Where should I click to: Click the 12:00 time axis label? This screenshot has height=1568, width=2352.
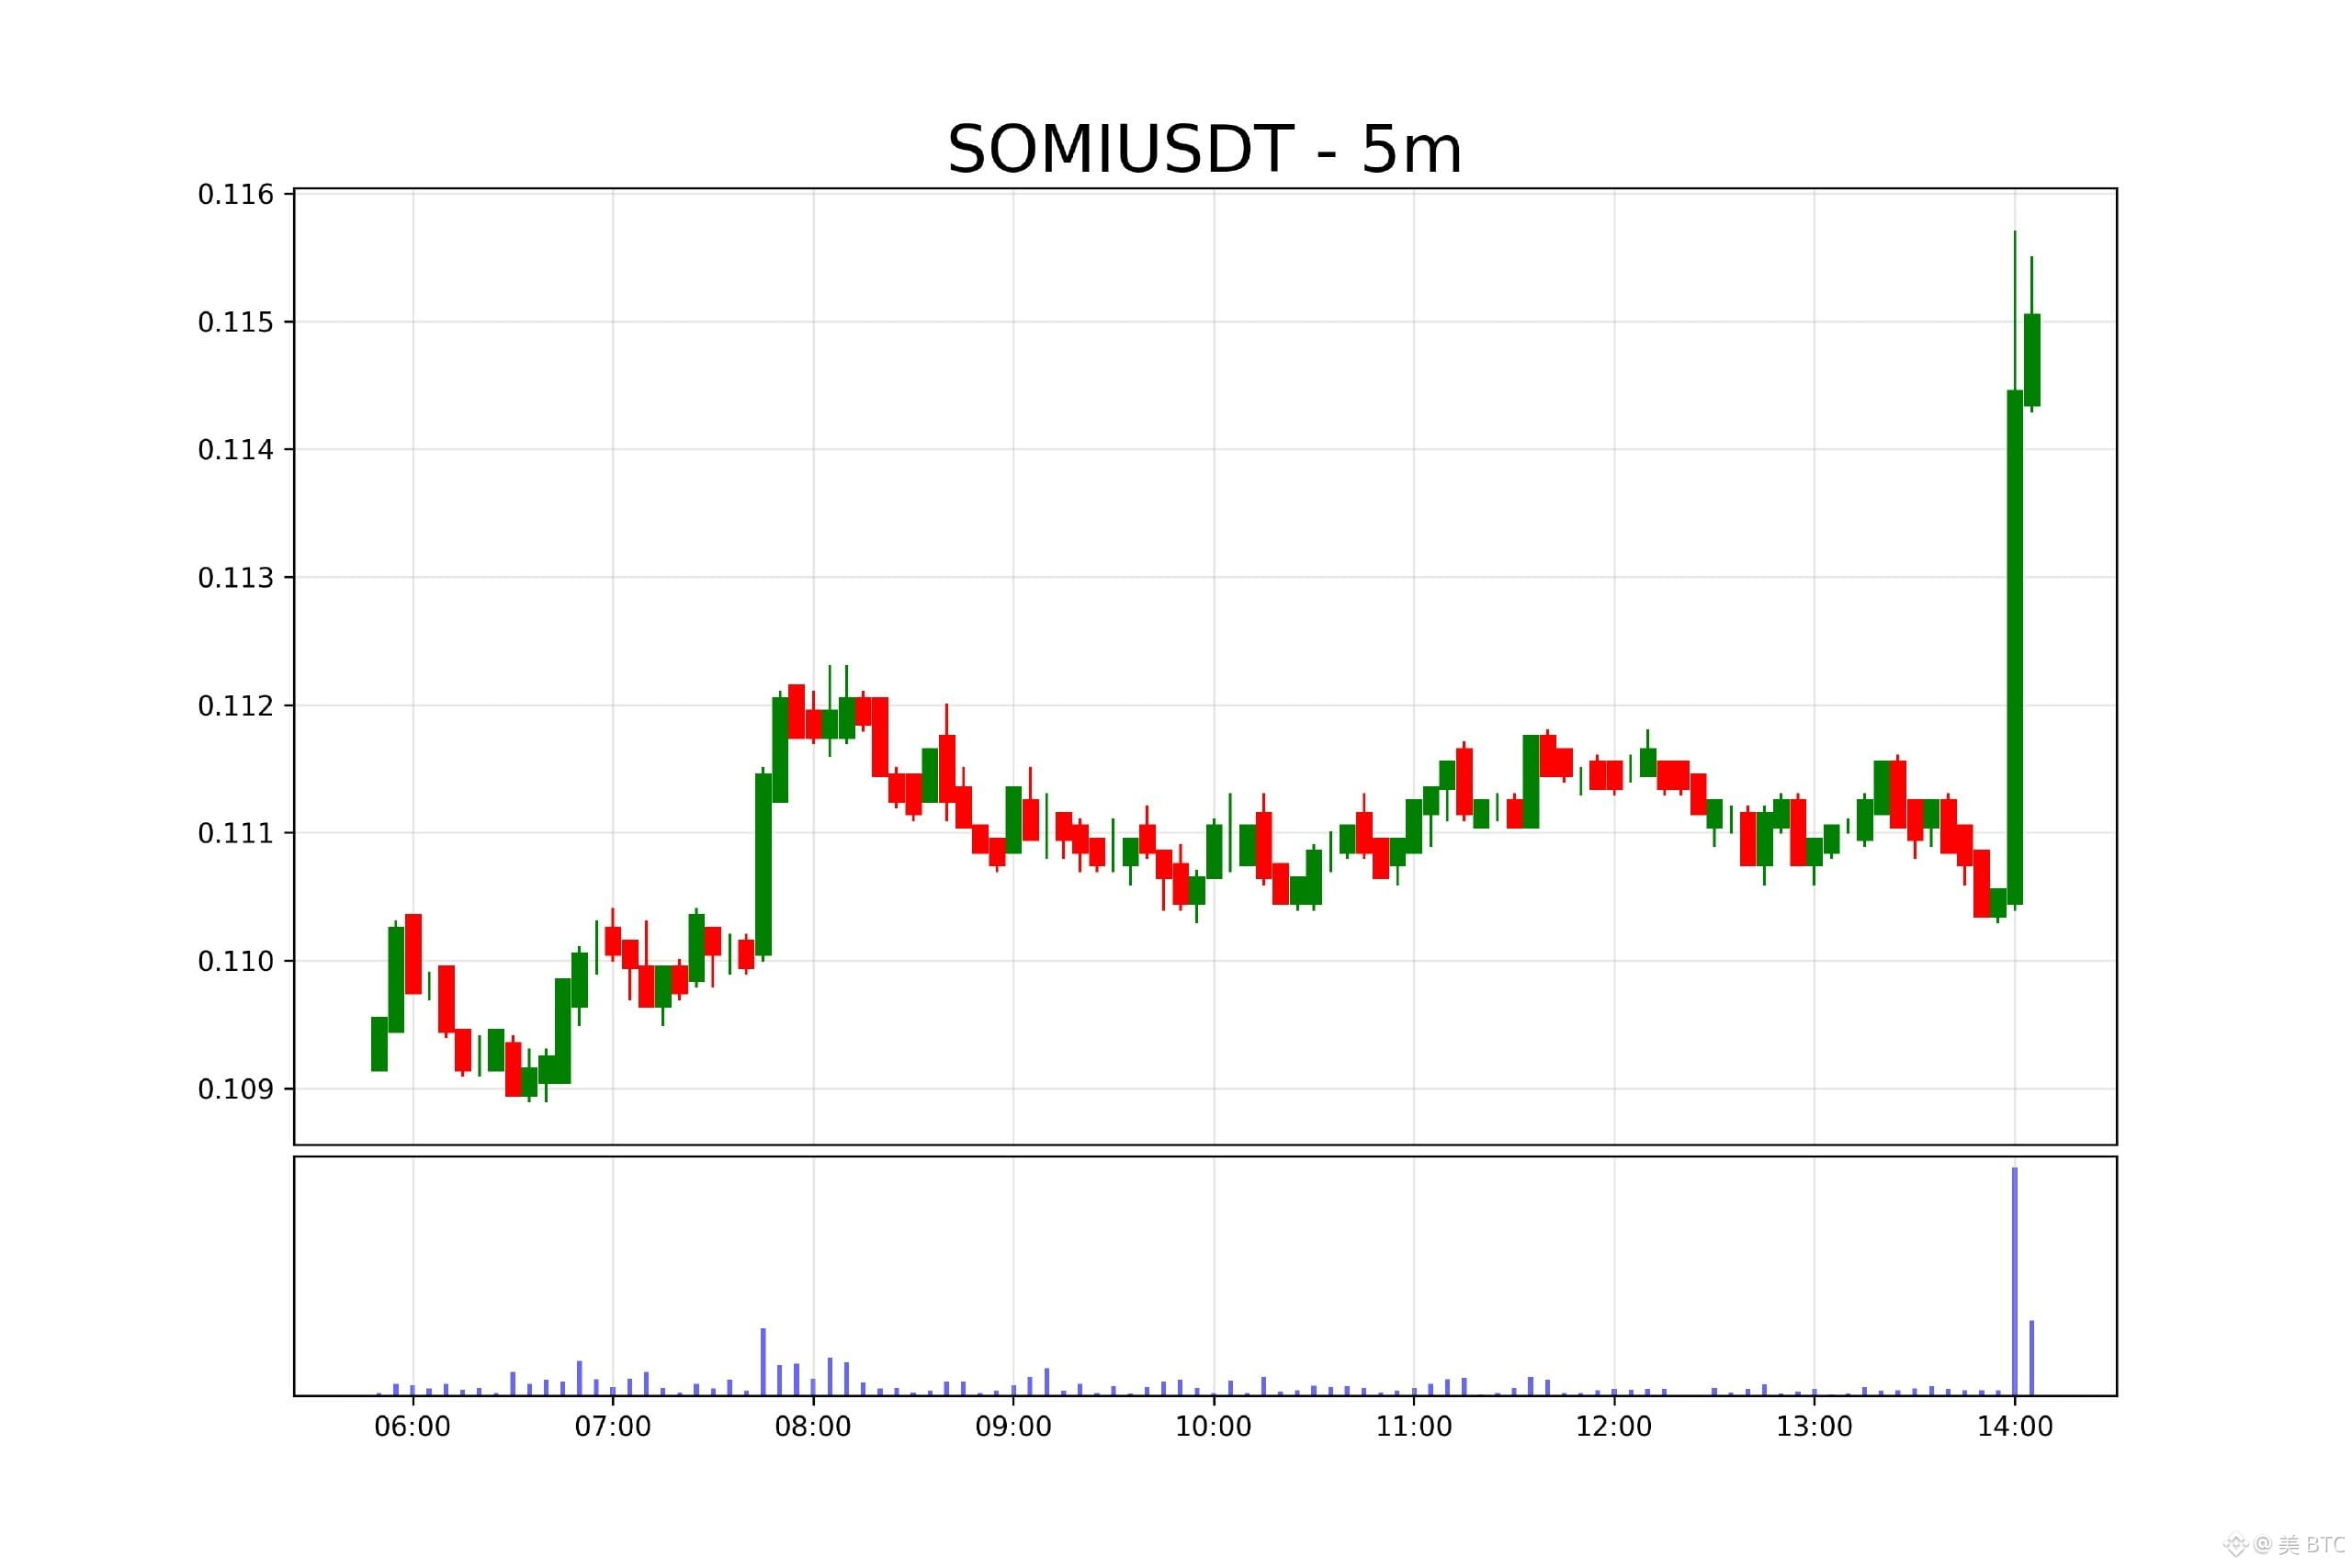(1614, 1426)
